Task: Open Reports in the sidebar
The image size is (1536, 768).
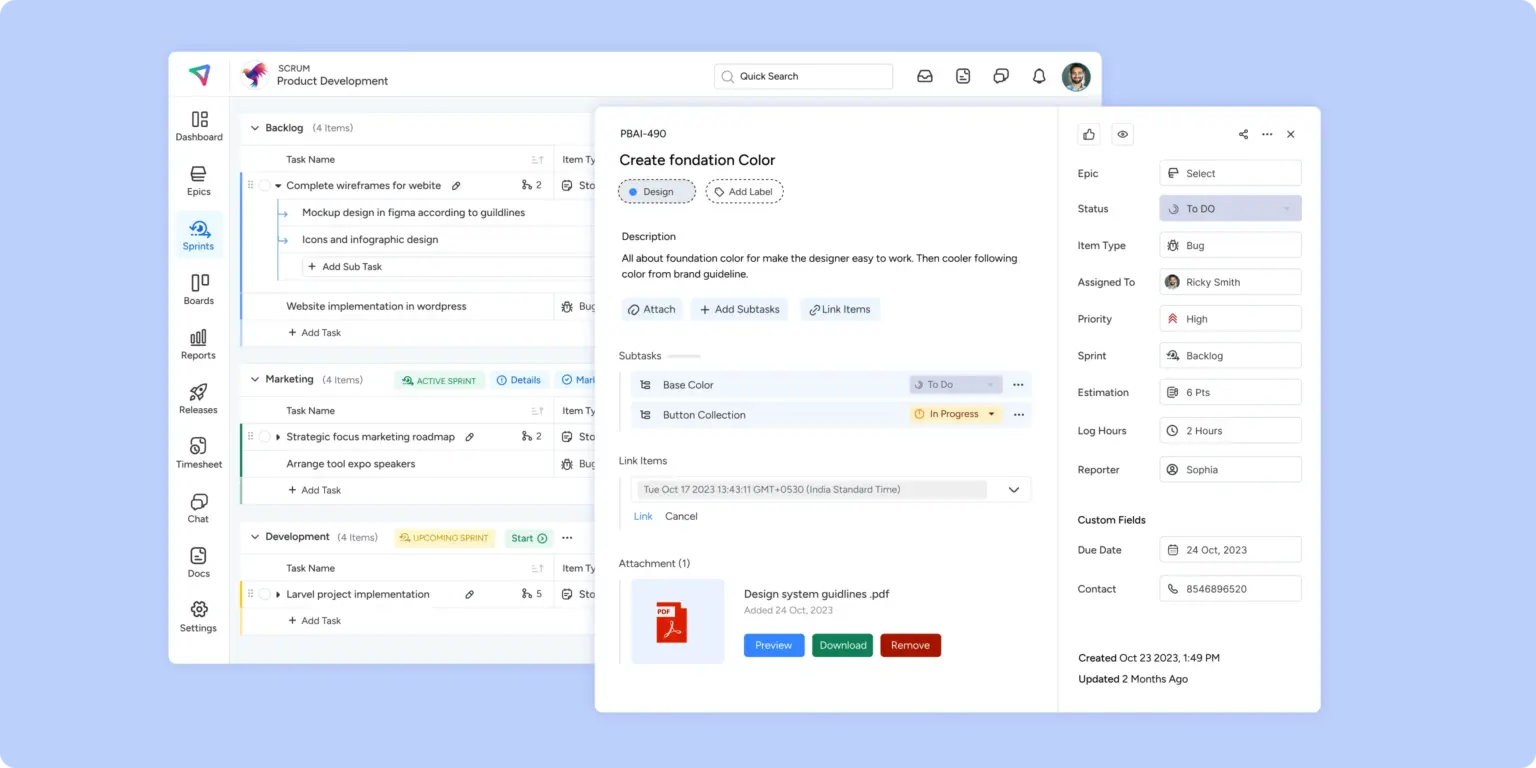Action: [198, 343]
